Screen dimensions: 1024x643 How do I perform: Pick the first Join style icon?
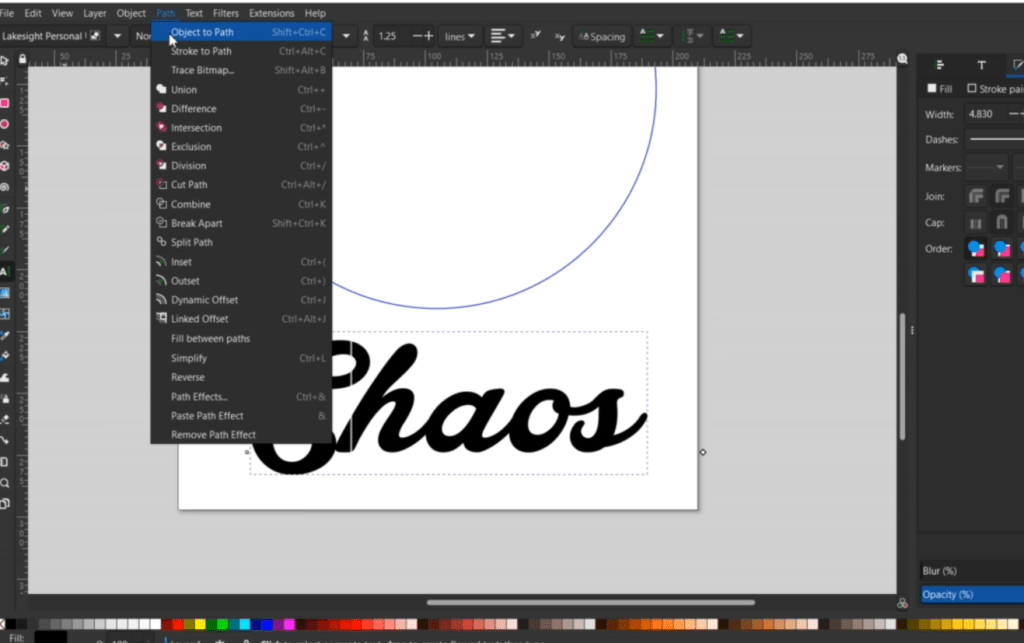tap(975, 196)
